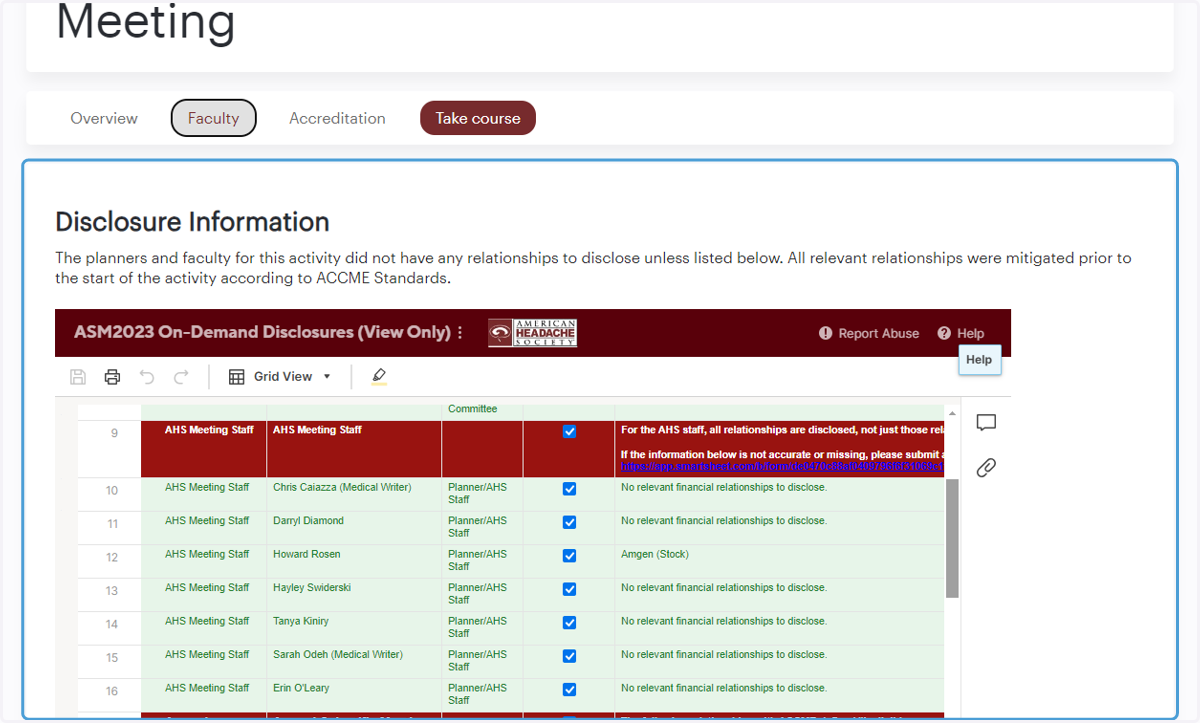Toggle checkbox for Erin O'Leary row
The width and height of the screenshot is (1200, 723).
(569, 689)
